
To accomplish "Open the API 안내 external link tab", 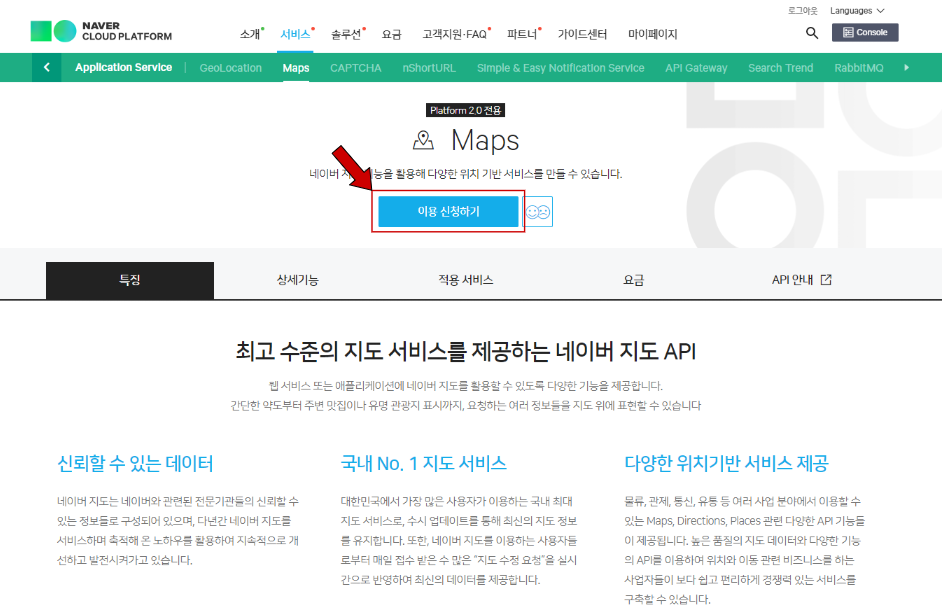I will [801, 280].
